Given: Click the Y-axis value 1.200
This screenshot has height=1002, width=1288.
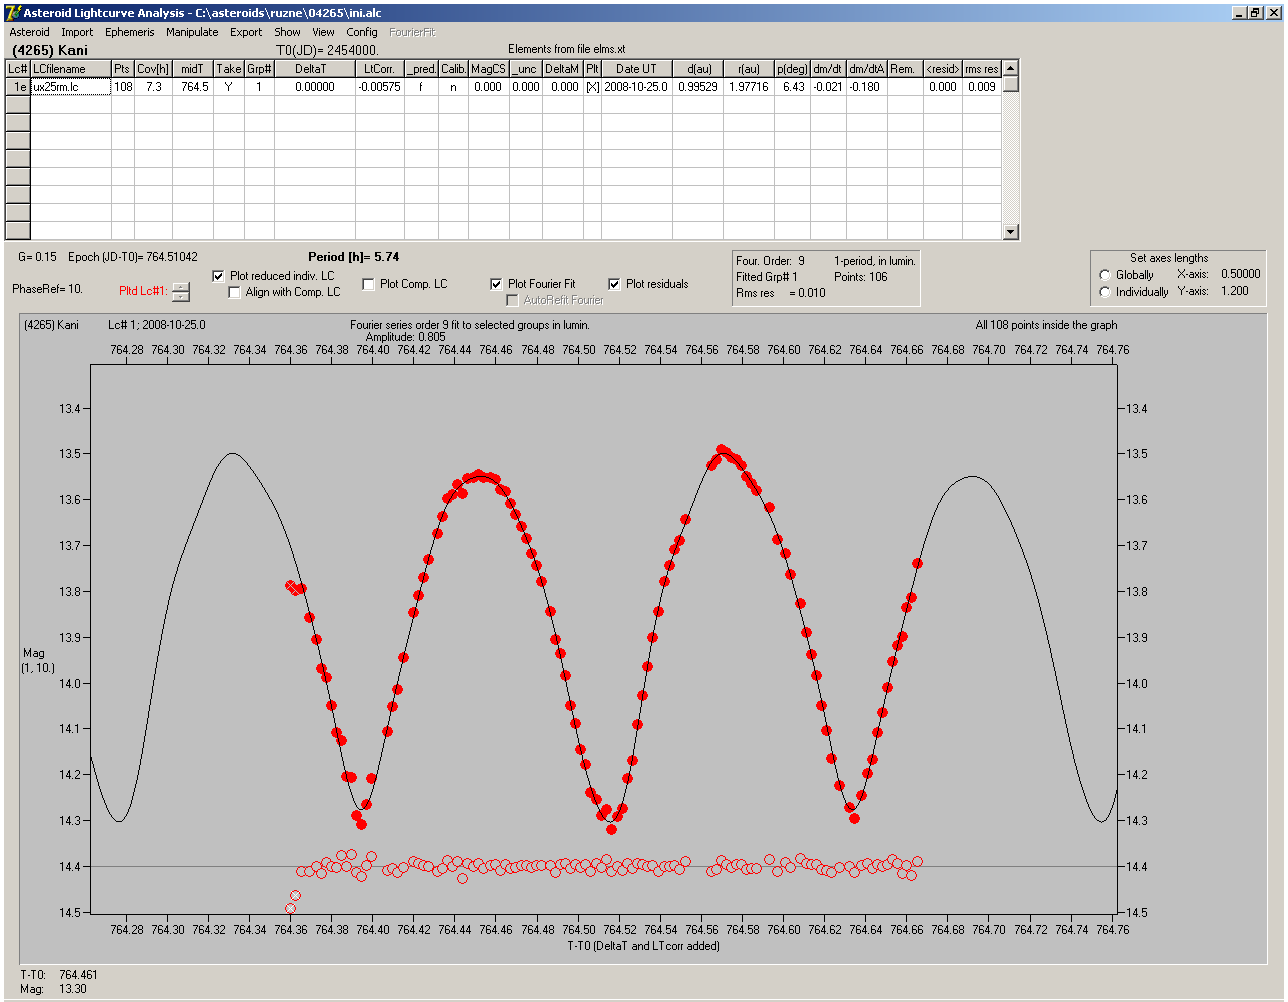Looking at the screenshot, I should (x=1235, y=291).
